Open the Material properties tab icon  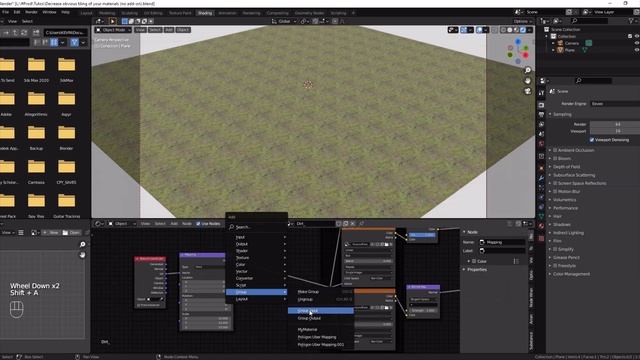tap(541, 226)
